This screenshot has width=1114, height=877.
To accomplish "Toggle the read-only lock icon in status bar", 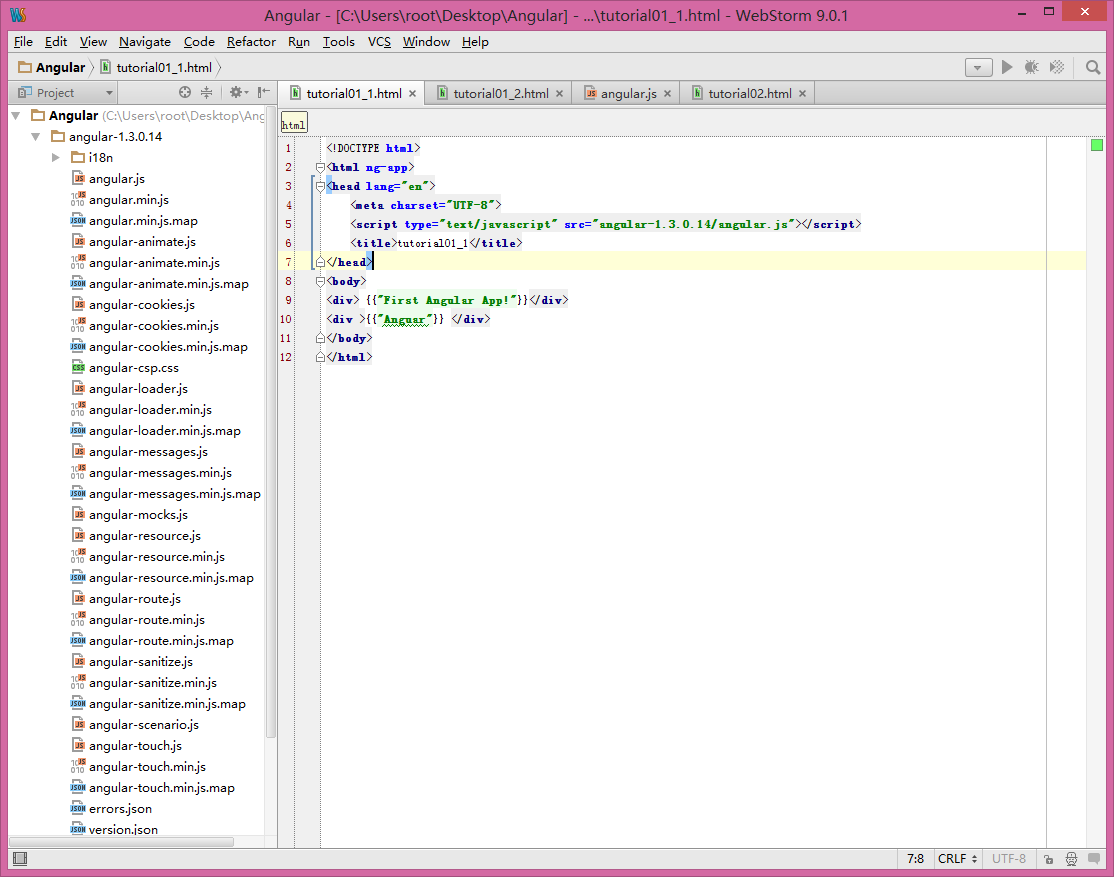I will (x=1048, y=859).
